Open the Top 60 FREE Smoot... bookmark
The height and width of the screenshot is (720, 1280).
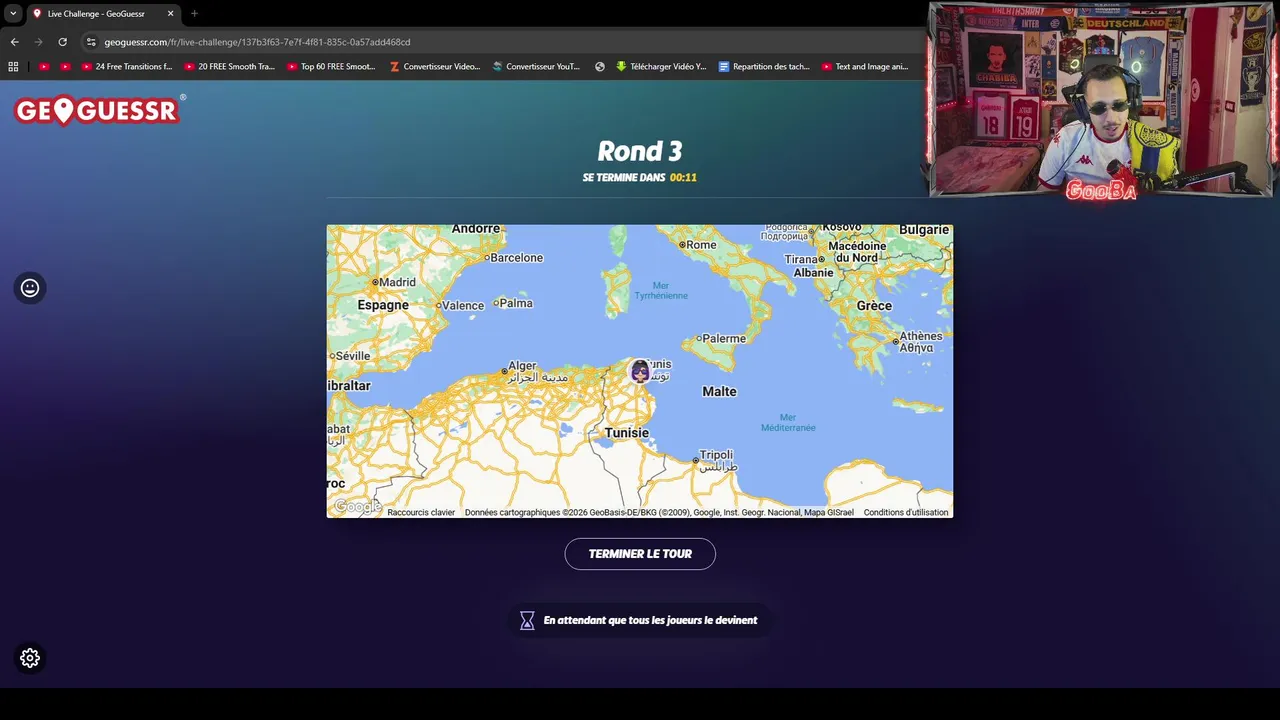tap(332, 67)
